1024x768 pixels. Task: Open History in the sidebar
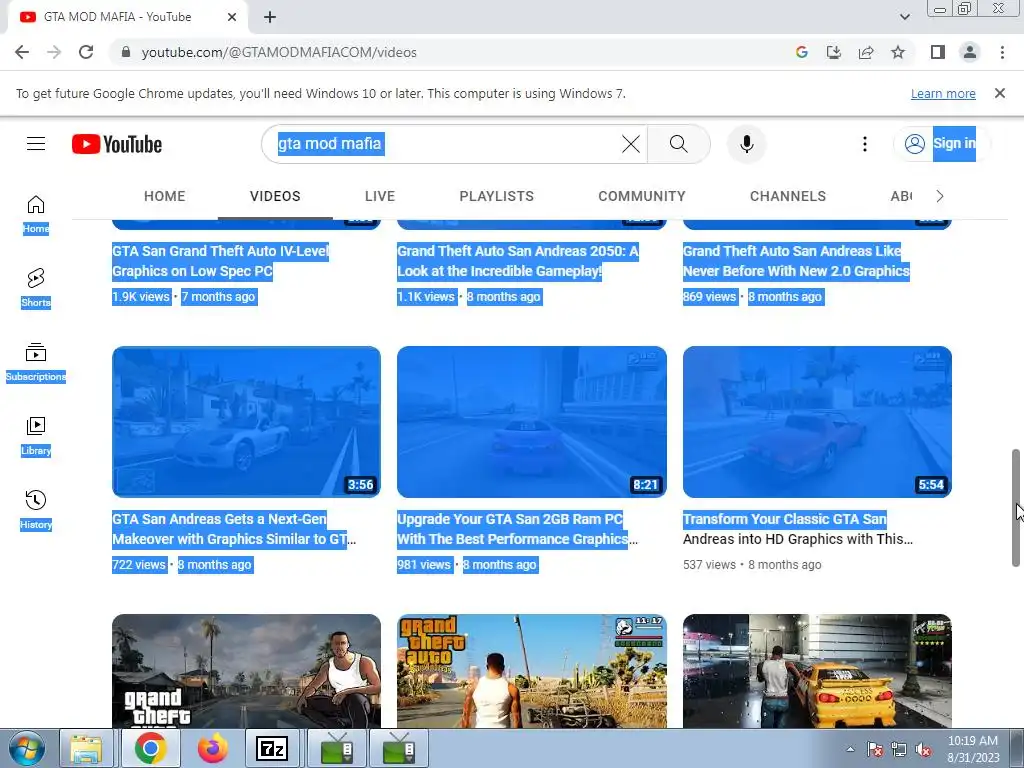[36, 510]
